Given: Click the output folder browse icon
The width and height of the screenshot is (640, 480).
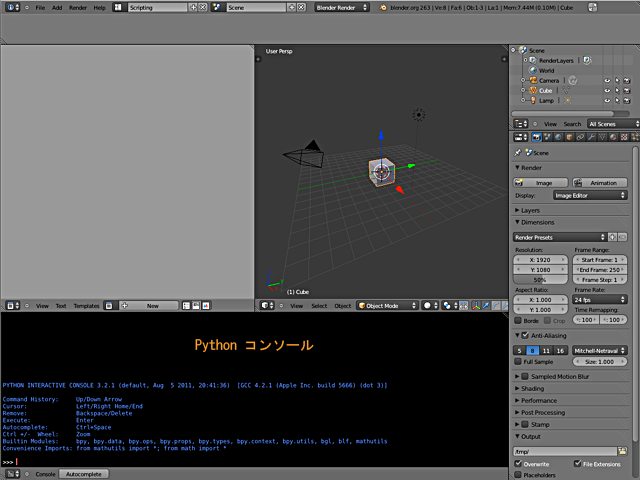Looking at the screenshot, I should click(621, 451).
